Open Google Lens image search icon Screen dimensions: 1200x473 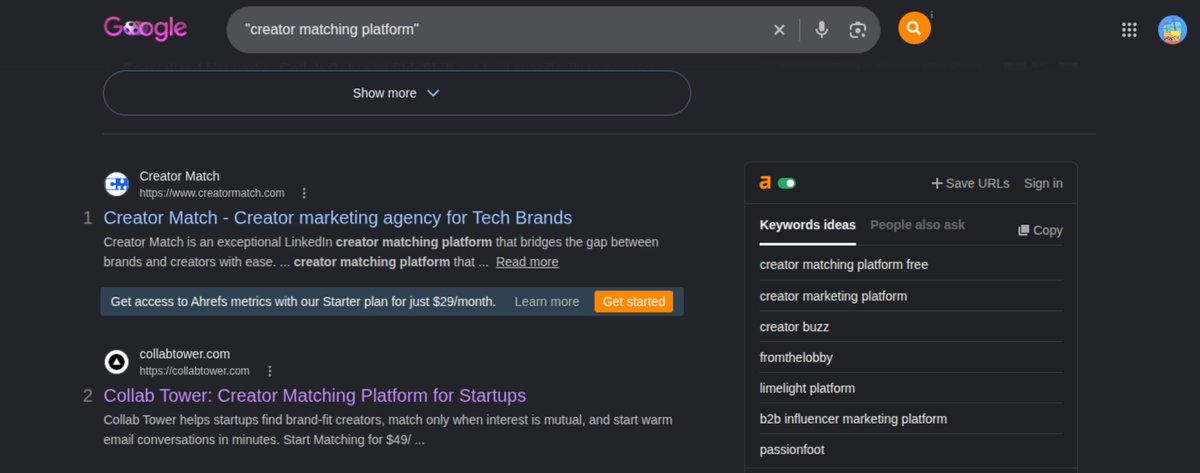[x=857, y=30]
